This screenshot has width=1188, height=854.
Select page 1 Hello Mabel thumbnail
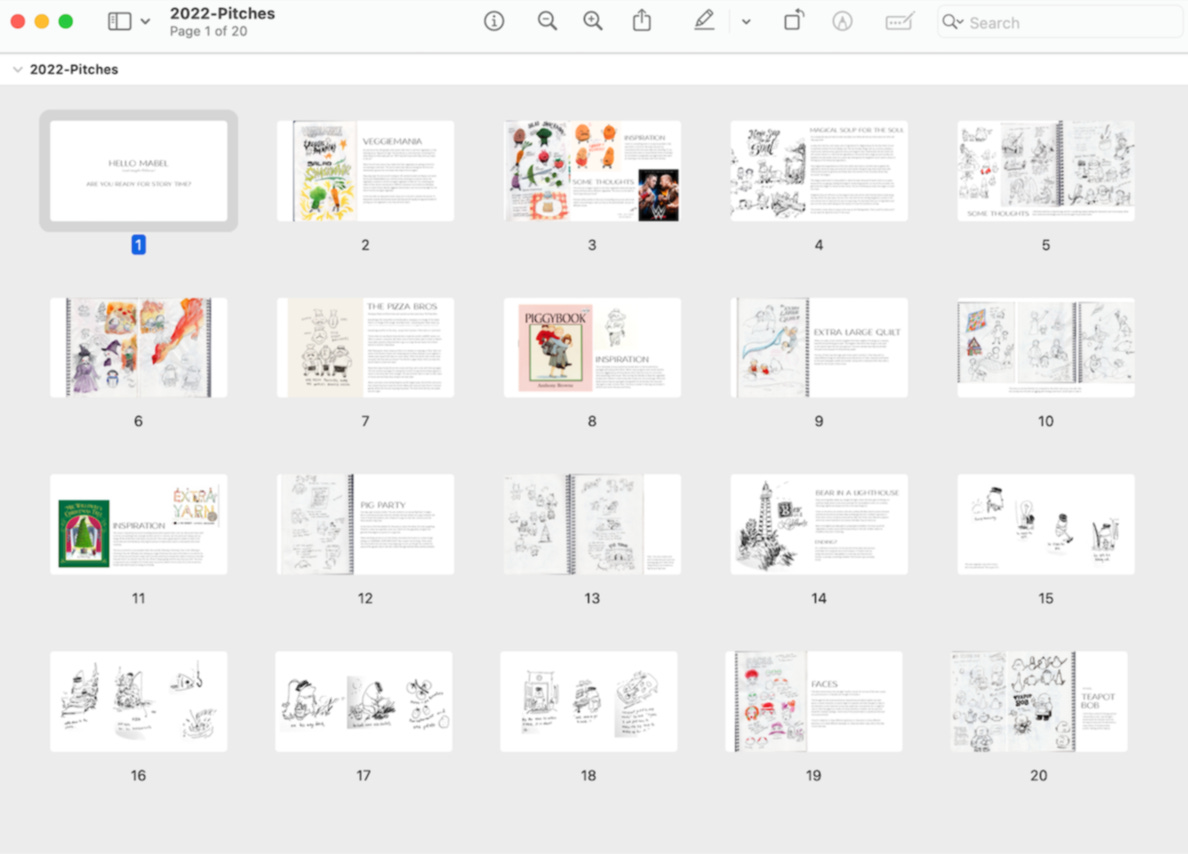(139, 170)
